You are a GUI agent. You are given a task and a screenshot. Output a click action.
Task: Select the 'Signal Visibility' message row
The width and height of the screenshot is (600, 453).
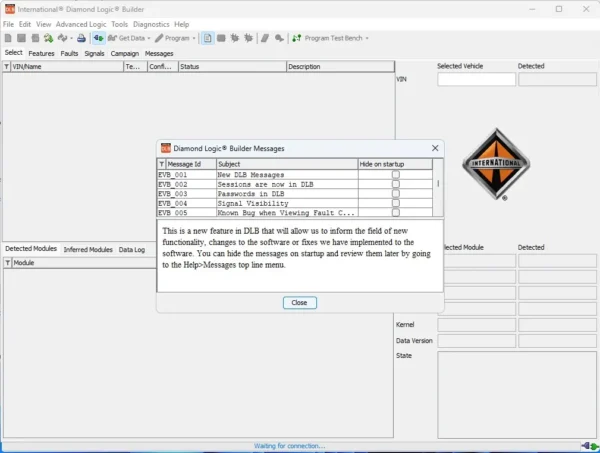click(x=295, y=203)
